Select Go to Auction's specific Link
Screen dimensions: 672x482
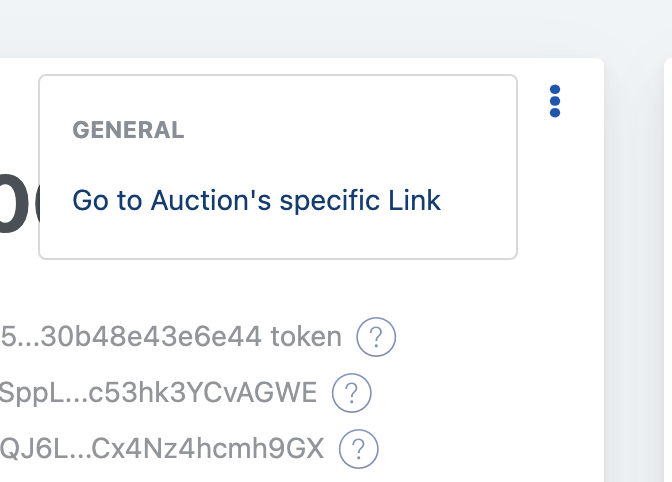pos(256,200)
